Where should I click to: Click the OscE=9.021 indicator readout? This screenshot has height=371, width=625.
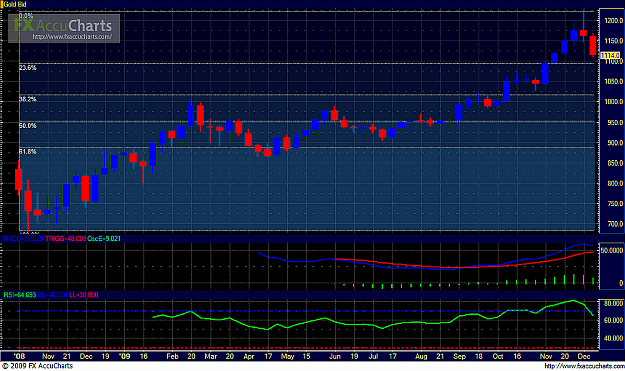[x=104, y=239]
